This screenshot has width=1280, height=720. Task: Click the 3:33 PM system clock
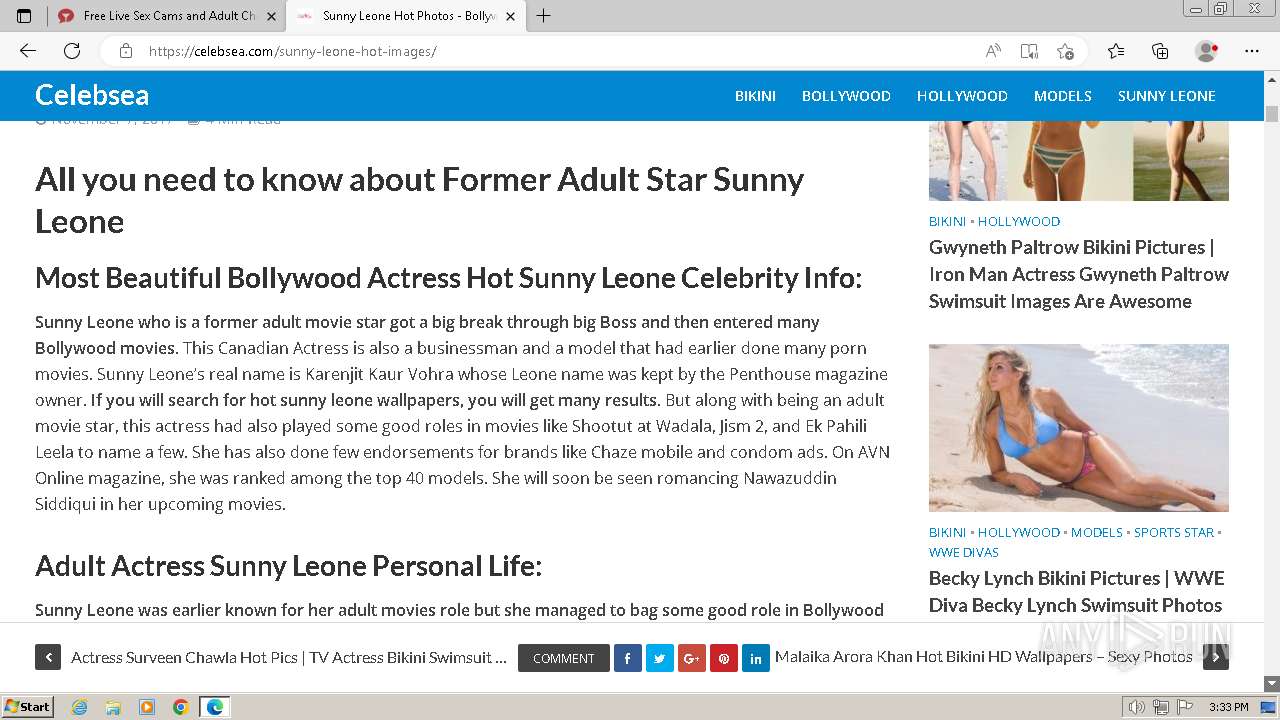click(x=1229, y=707)
